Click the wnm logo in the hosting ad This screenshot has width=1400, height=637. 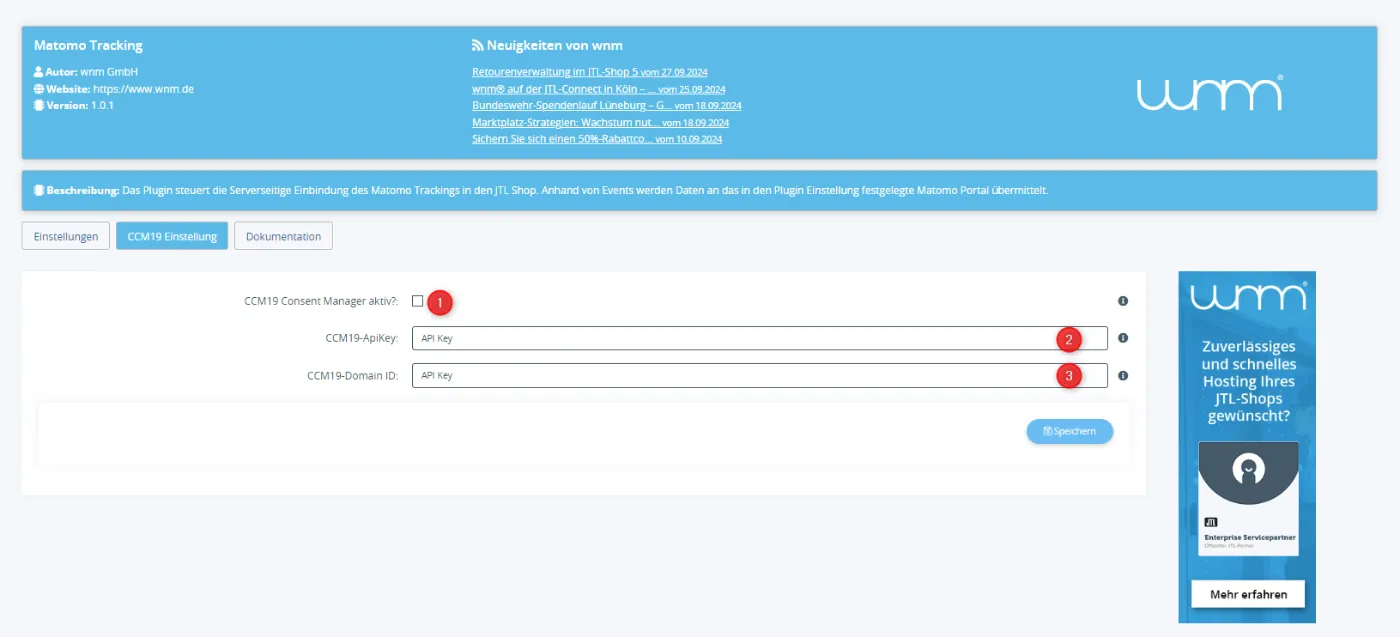pyautogui.click(x=1248, y=297)
